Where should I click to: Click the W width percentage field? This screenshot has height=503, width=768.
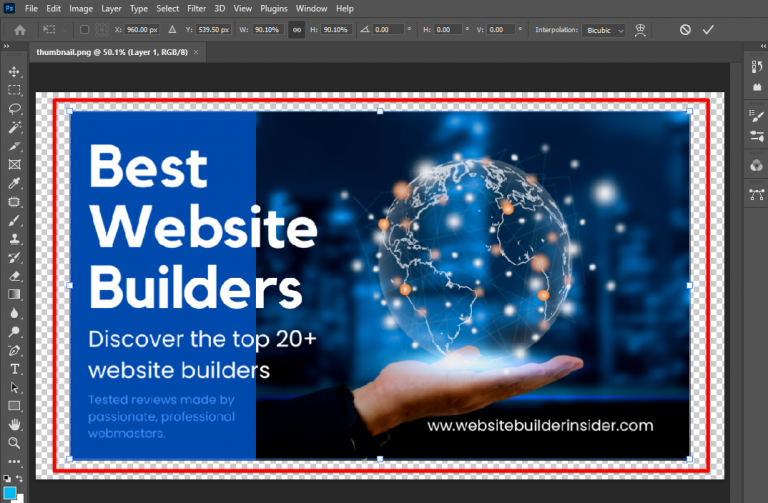pos(268,30)
